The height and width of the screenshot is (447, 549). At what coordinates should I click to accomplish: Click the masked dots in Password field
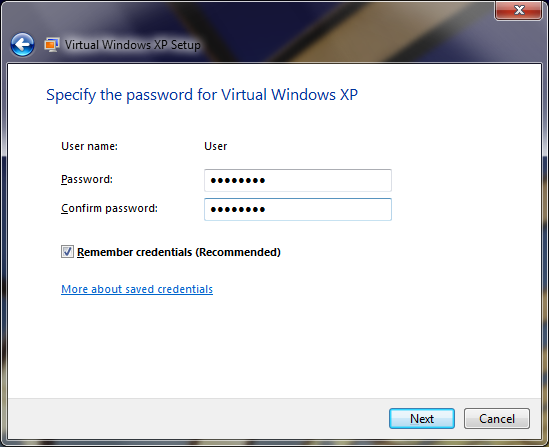coord(238,181)
